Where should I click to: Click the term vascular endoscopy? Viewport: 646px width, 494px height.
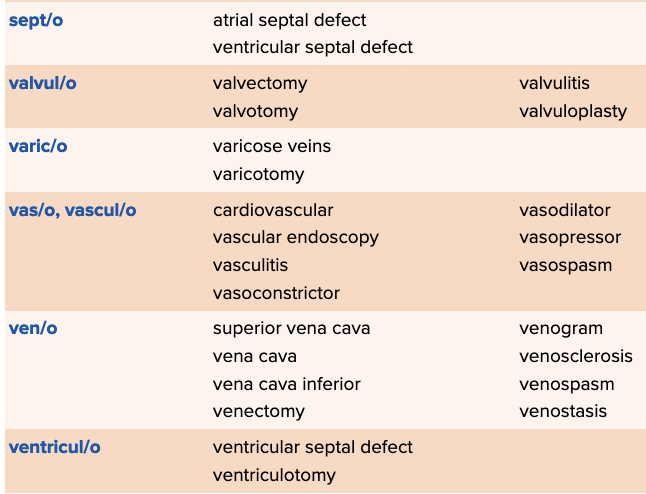(x=295, y=238)
